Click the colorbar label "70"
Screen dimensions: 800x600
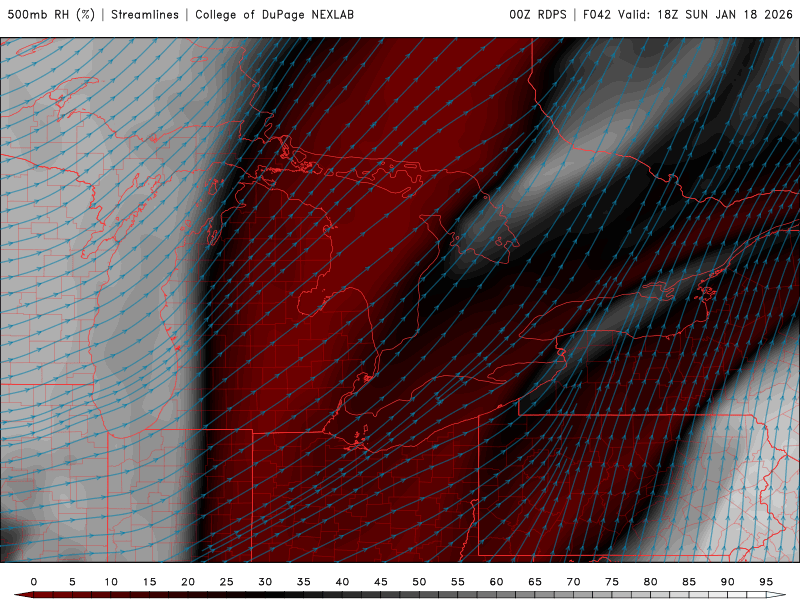[573, 582]
